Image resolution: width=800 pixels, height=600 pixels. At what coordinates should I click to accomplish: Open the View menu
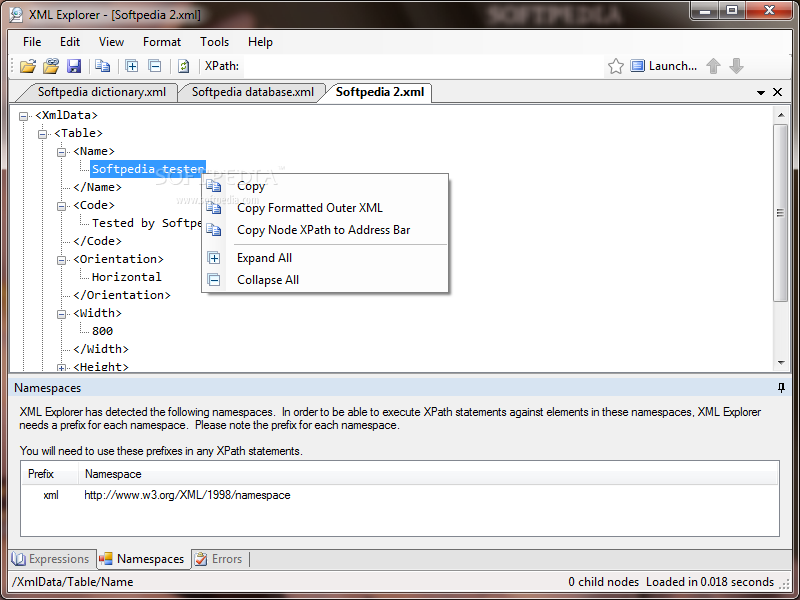click(x=111, y=42)
